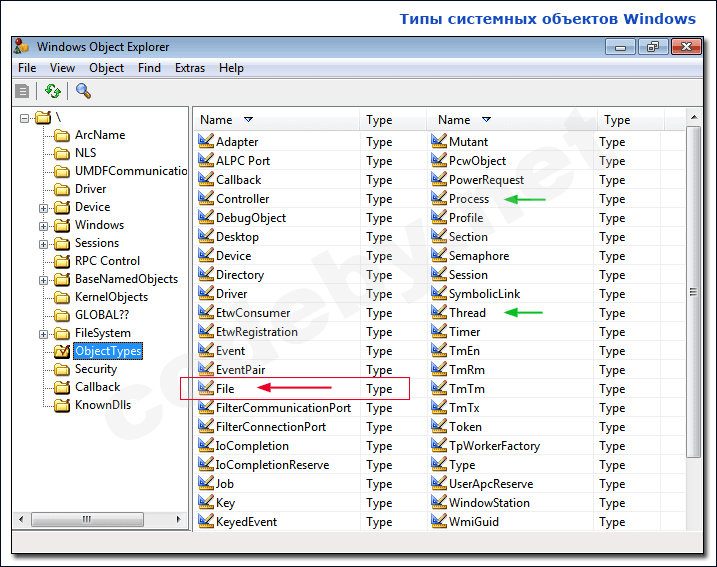The width and height of the screenshot is (717, 567).
Task: Open the Extras menu
Action: [190, 68]
